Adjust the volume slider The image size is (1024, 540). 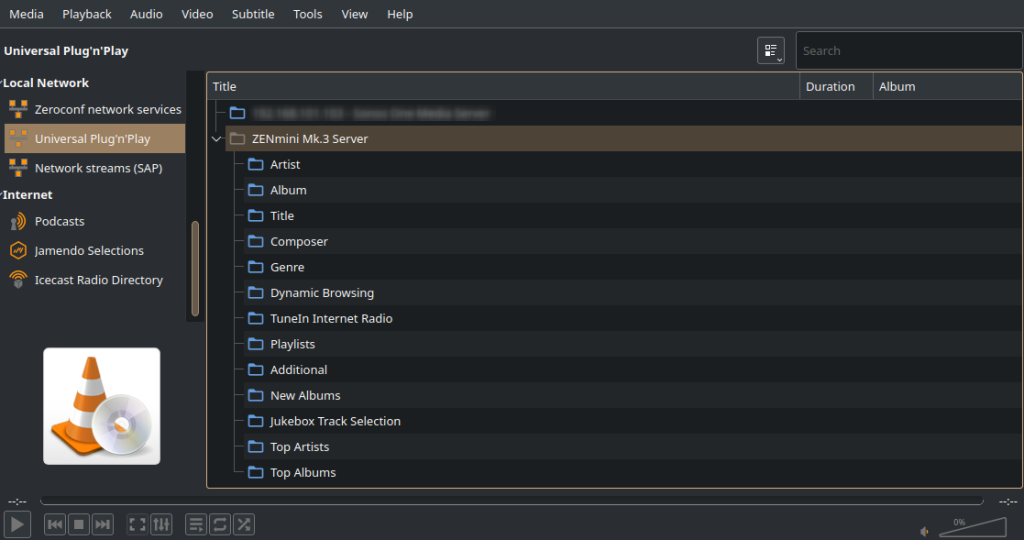(973, 527)
